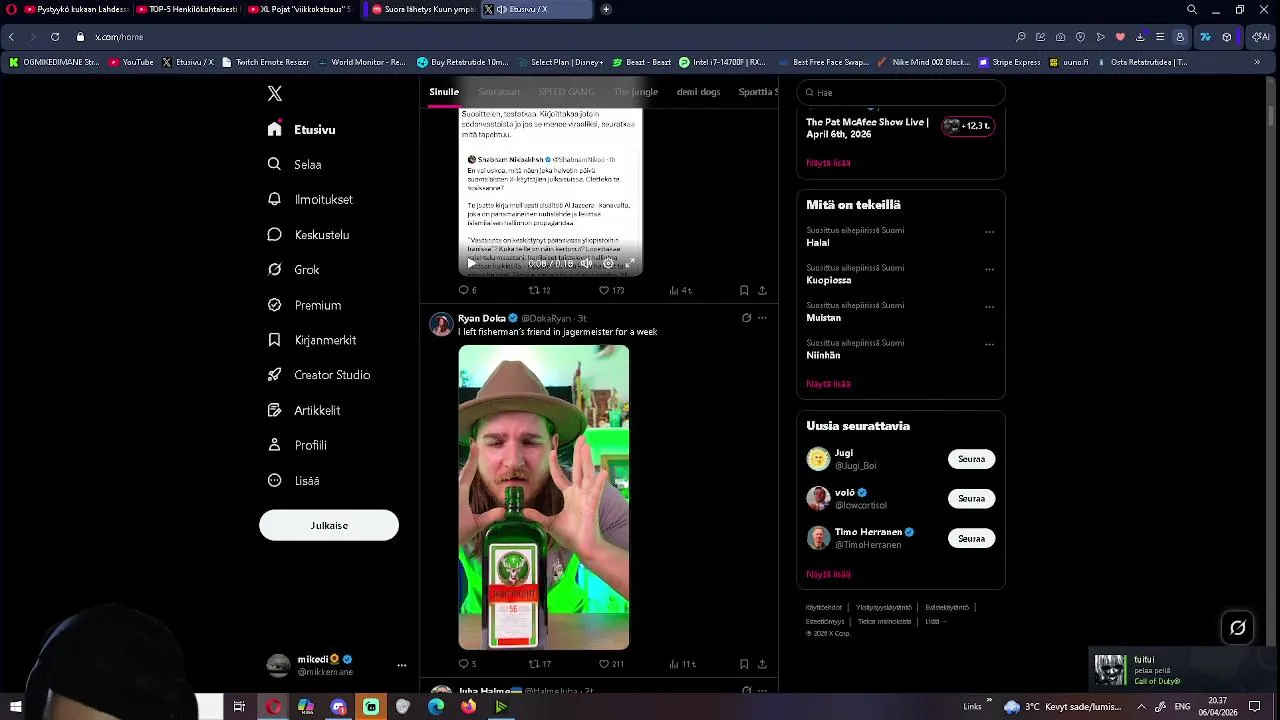Open video settings gear in top post
The image size is (1280, 720).
[608, 263]
